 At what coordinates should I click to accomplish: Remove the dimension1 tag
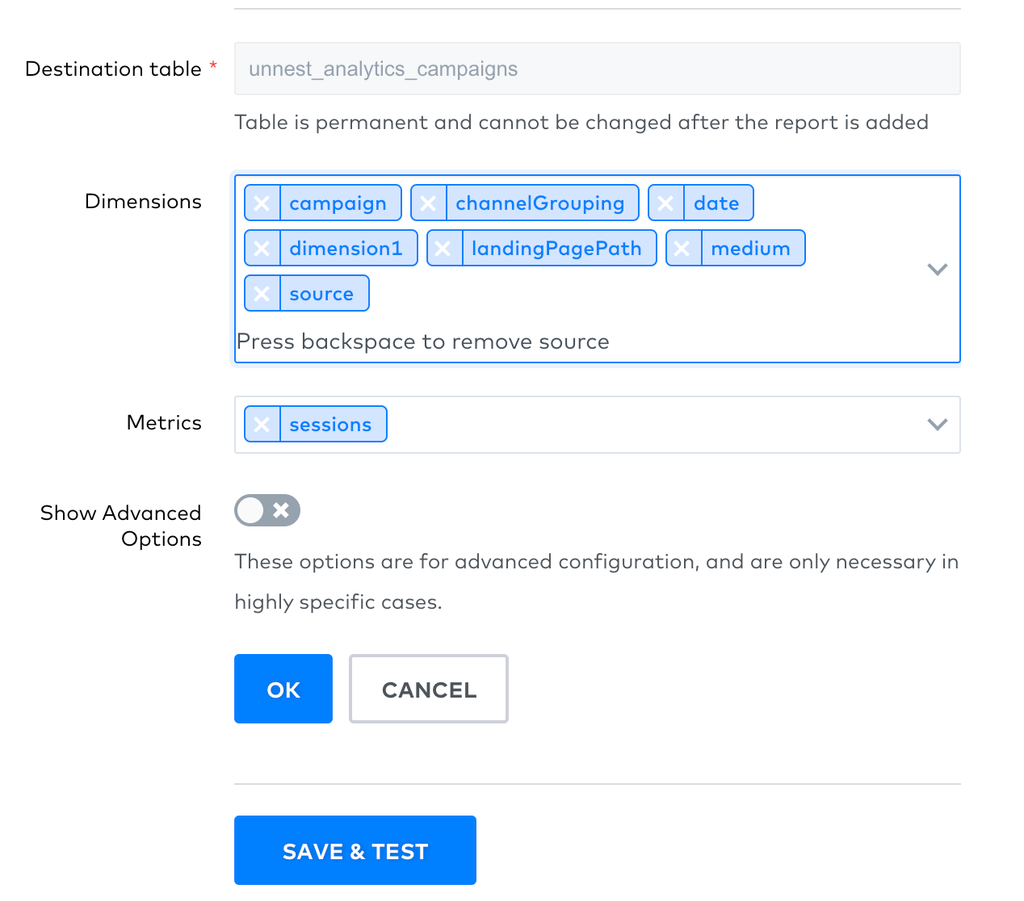point(262,248)
